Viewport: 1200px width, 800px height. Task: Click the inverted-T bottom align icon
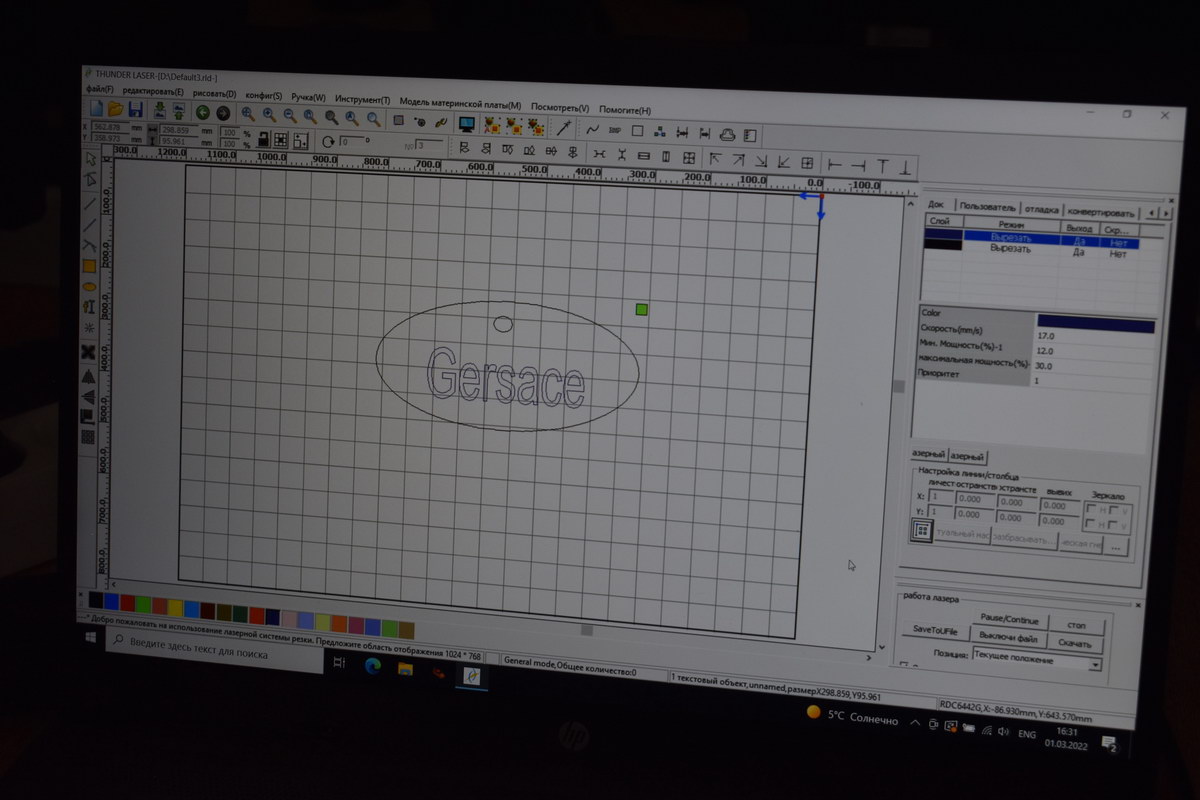(905, 167)
